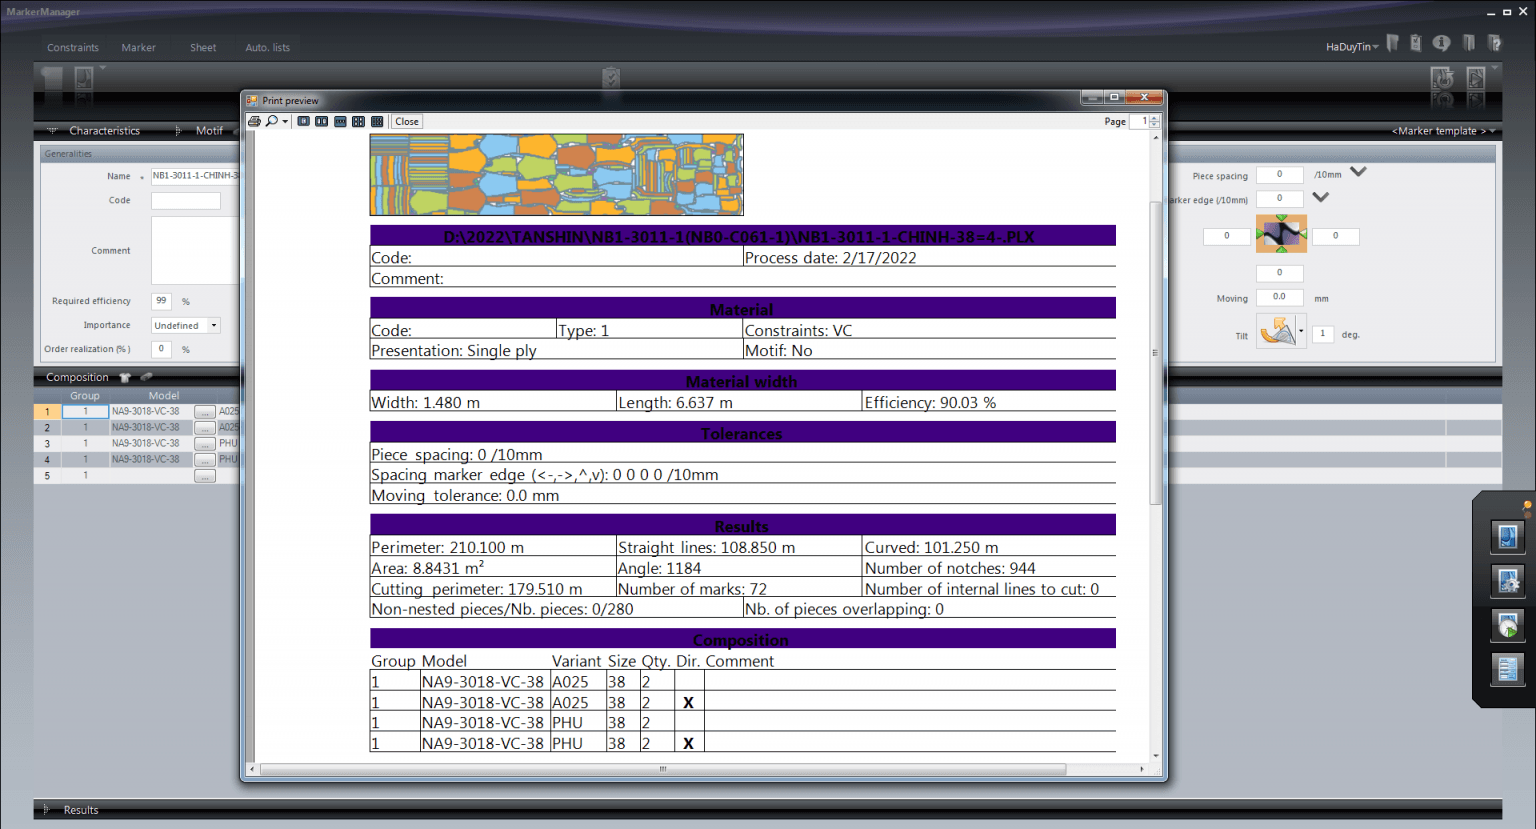Image resolution: width=1536 pixels, height=829 pixels.
Task: Open the HaDuyTin user menu
Action: 1349,46
